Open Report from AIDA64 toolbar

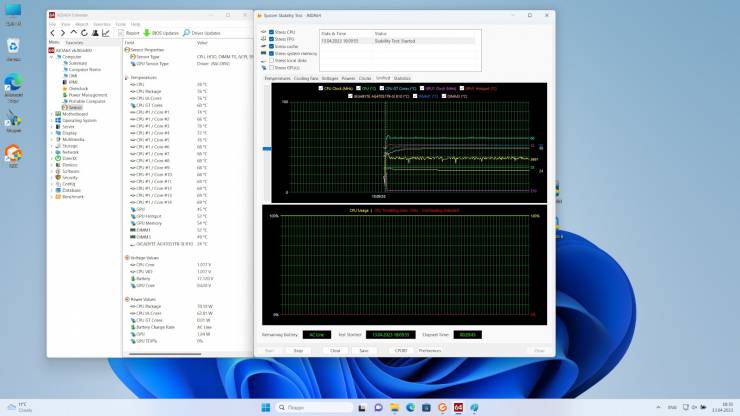129,33
